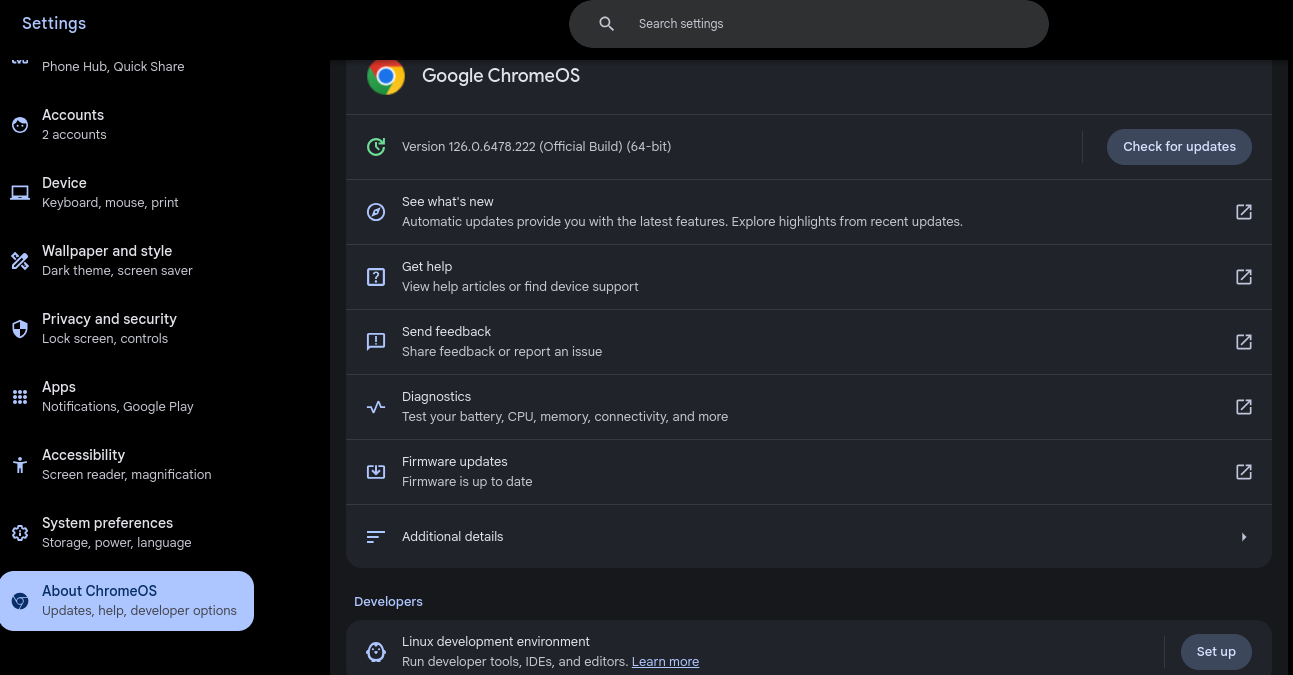Click the search magnifier icon

[606, 24]
